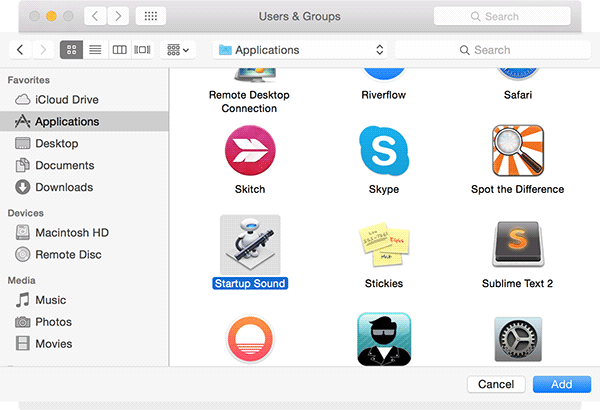Screen dimensions: 600x410
Task: Go forward in Users & Groups window
Action: pyautogui.click(x=118, y=16)
